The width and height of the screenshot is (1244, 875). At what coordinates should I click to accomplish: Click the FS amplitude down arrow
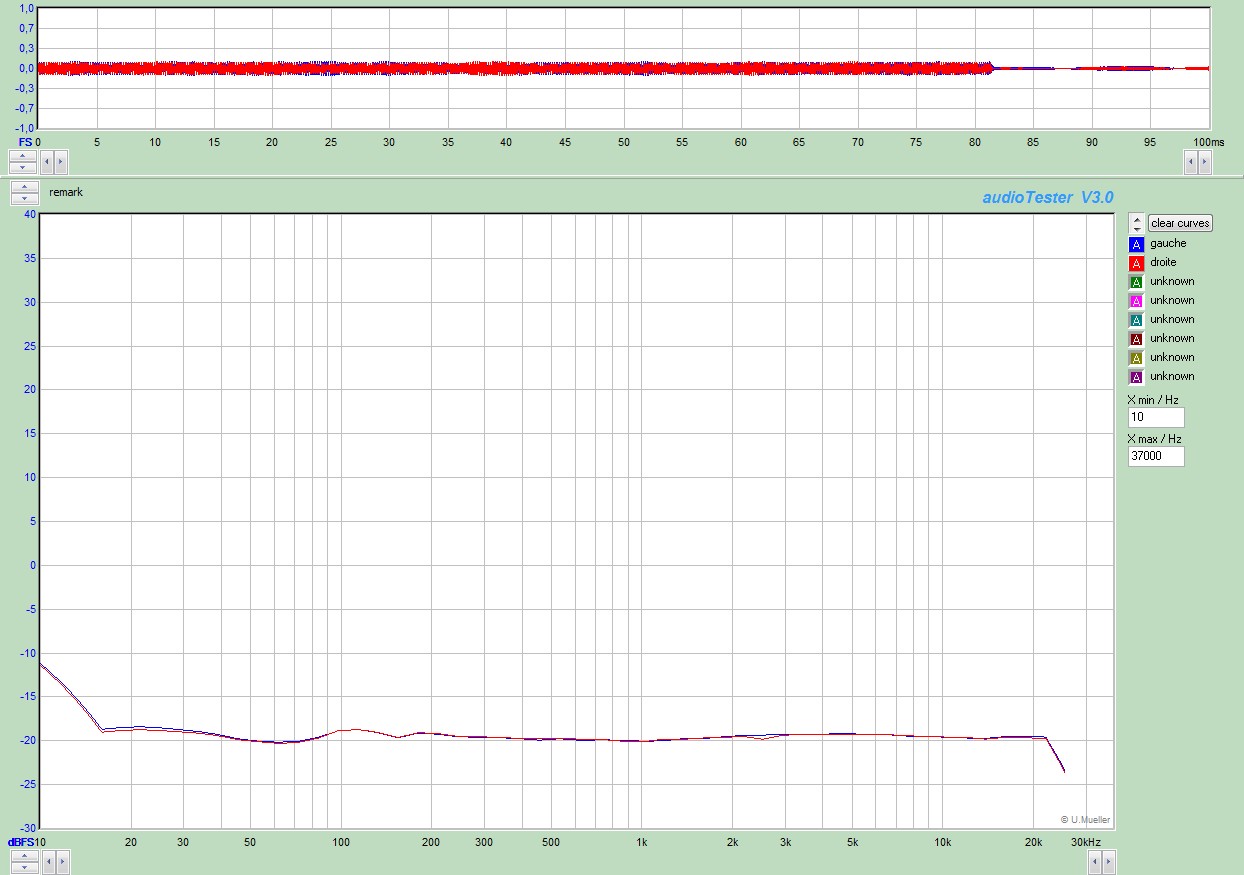[x=22, y=166]
